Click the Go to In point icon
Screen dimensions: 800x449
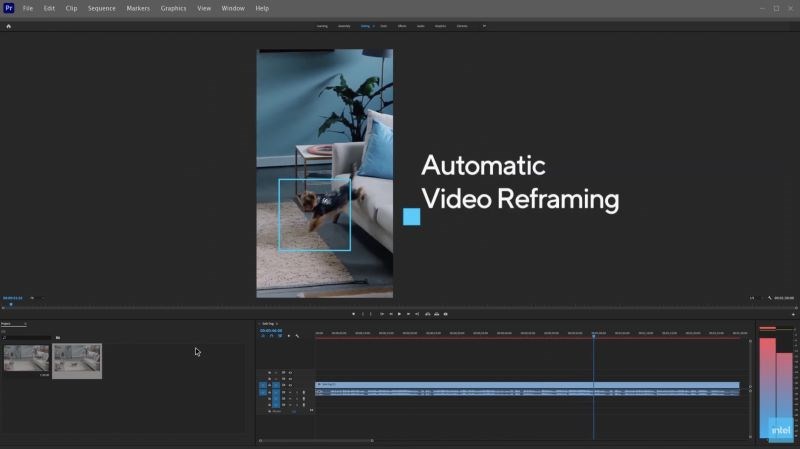[x=381, y=314]
